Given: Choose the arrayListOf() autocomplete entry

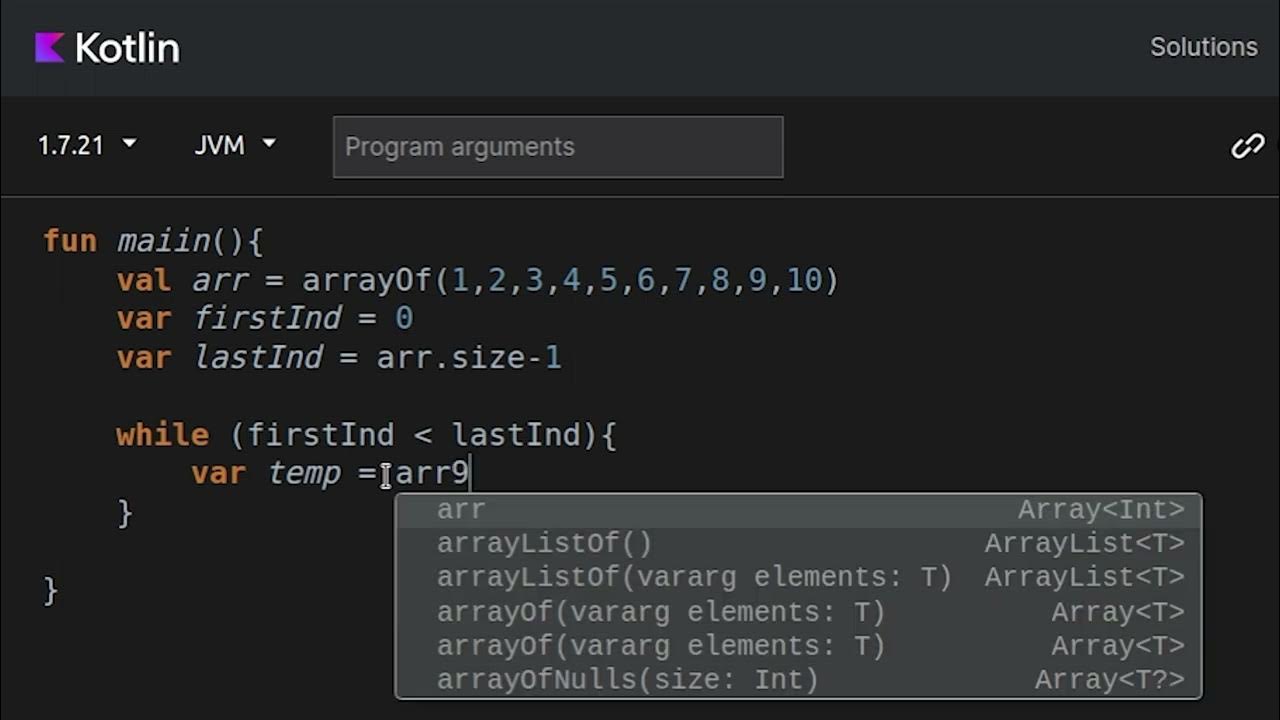Looking at the screenshot, I should point(798,544).
